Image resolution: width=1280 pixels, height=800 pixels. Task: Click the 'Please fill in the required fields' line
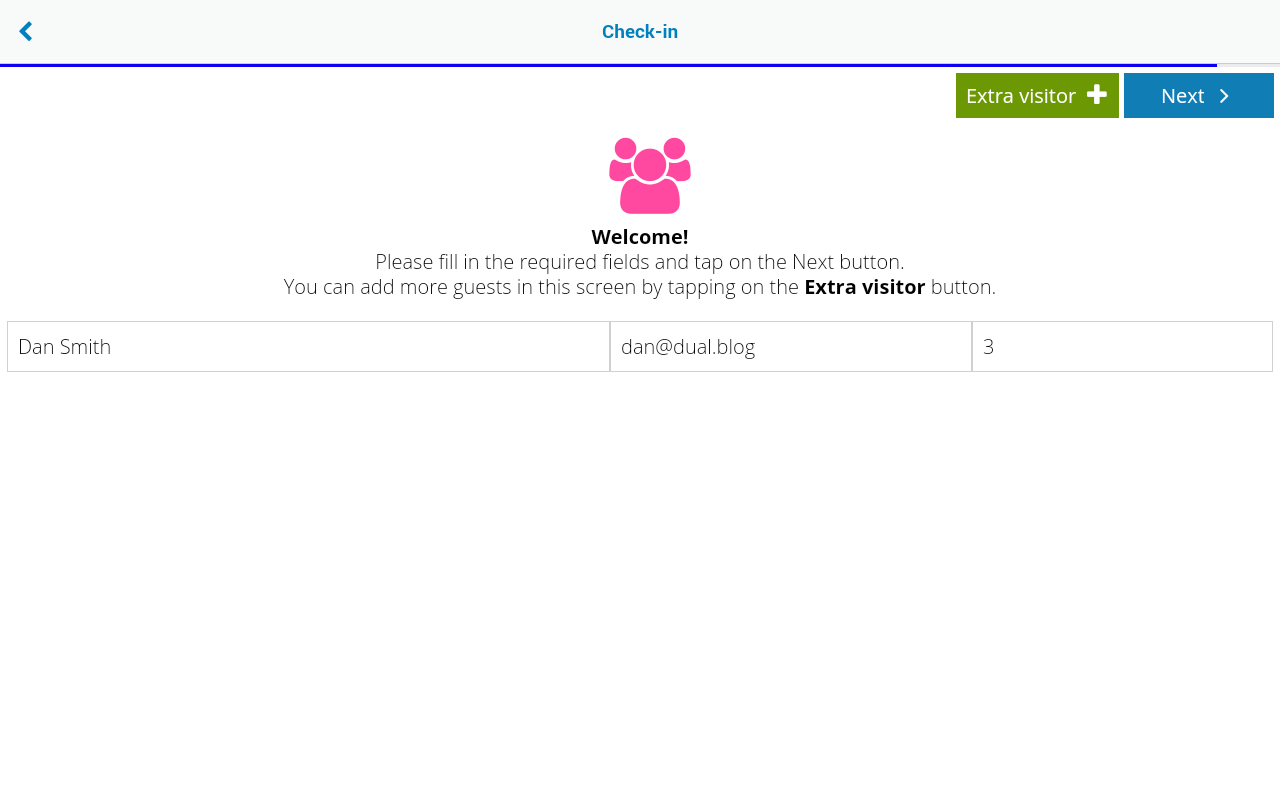[640, 262]
